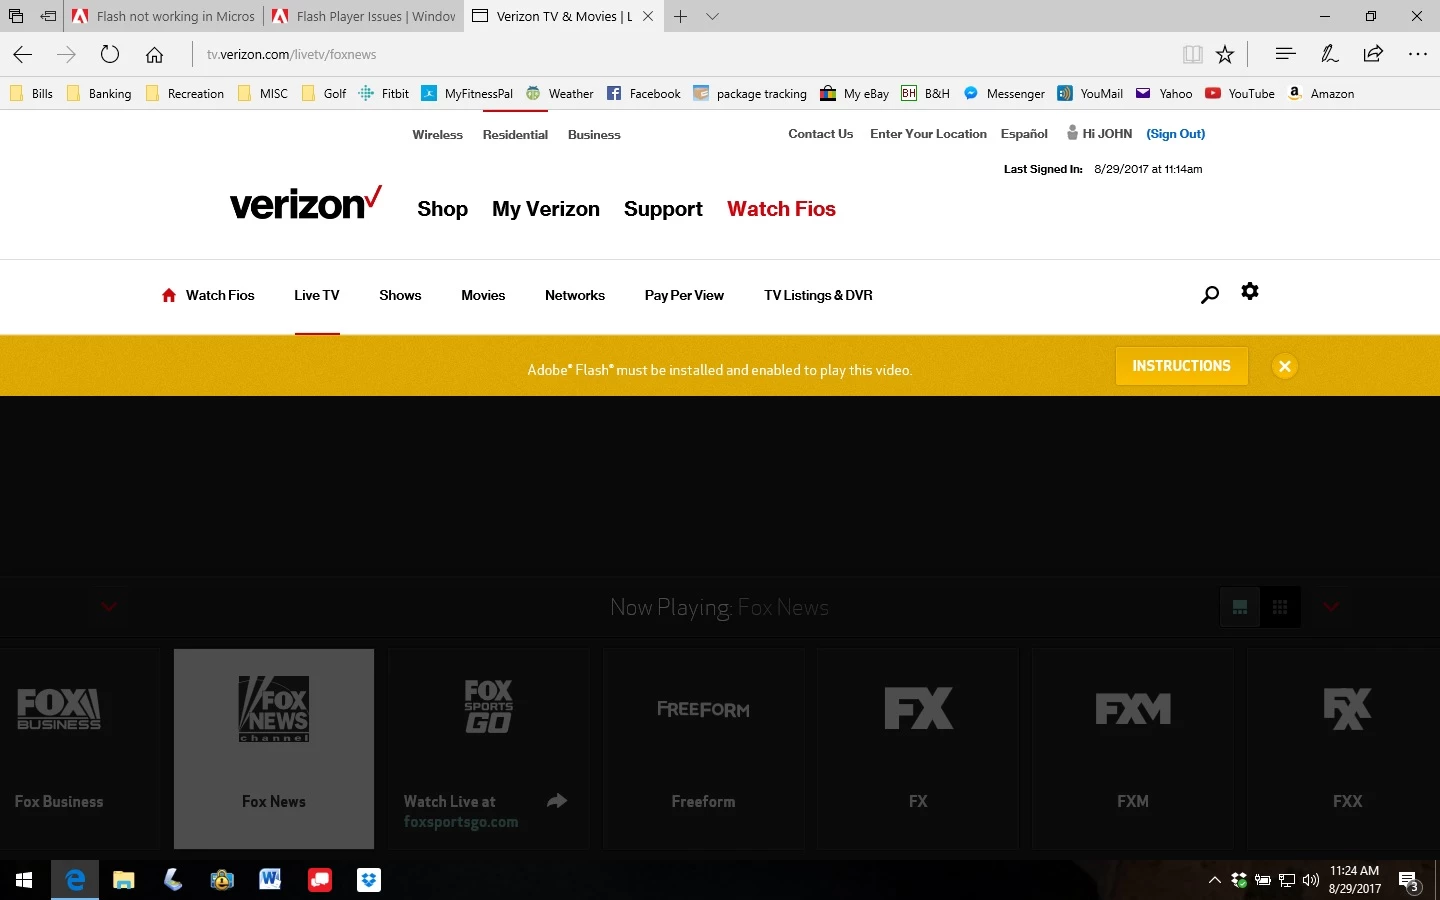Click Watch Fios home icon link
Viewport: 1440px width, 900px height.
[x=208, y=295]
